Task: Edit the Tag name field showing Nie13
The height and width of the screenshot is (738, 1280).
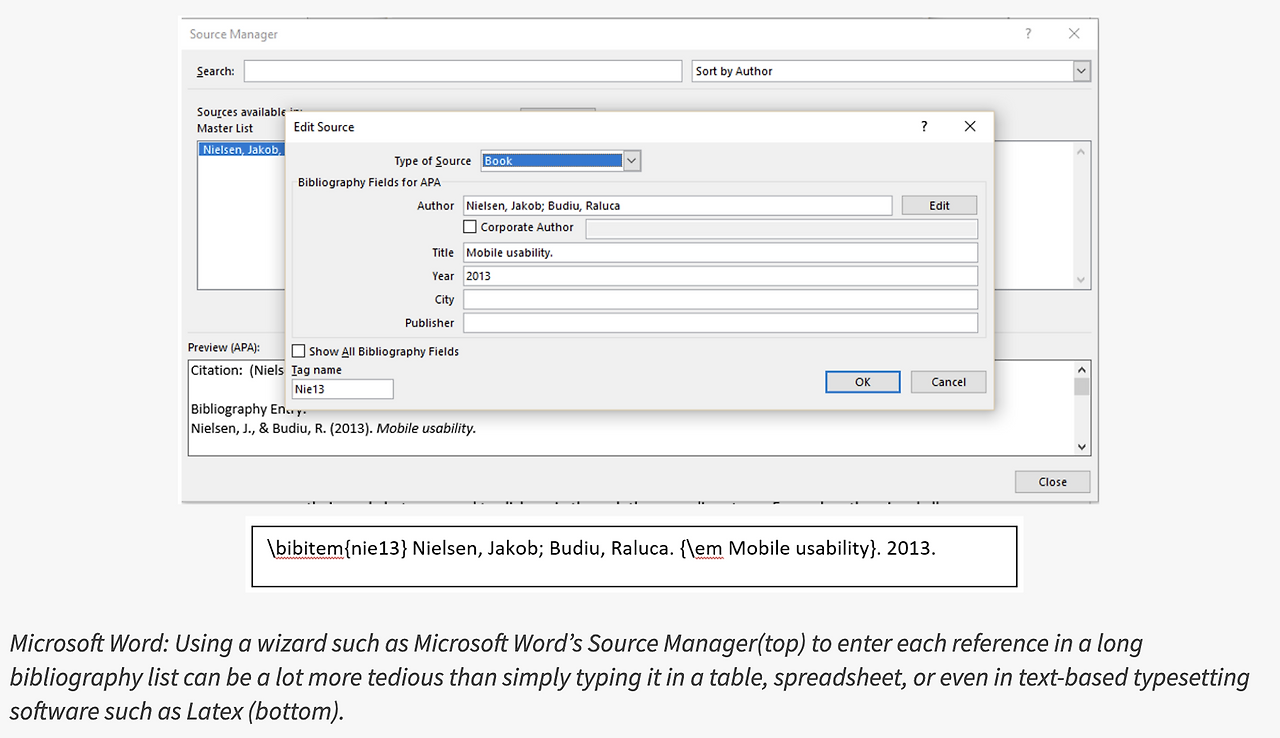Action: [x=342, y=388]
